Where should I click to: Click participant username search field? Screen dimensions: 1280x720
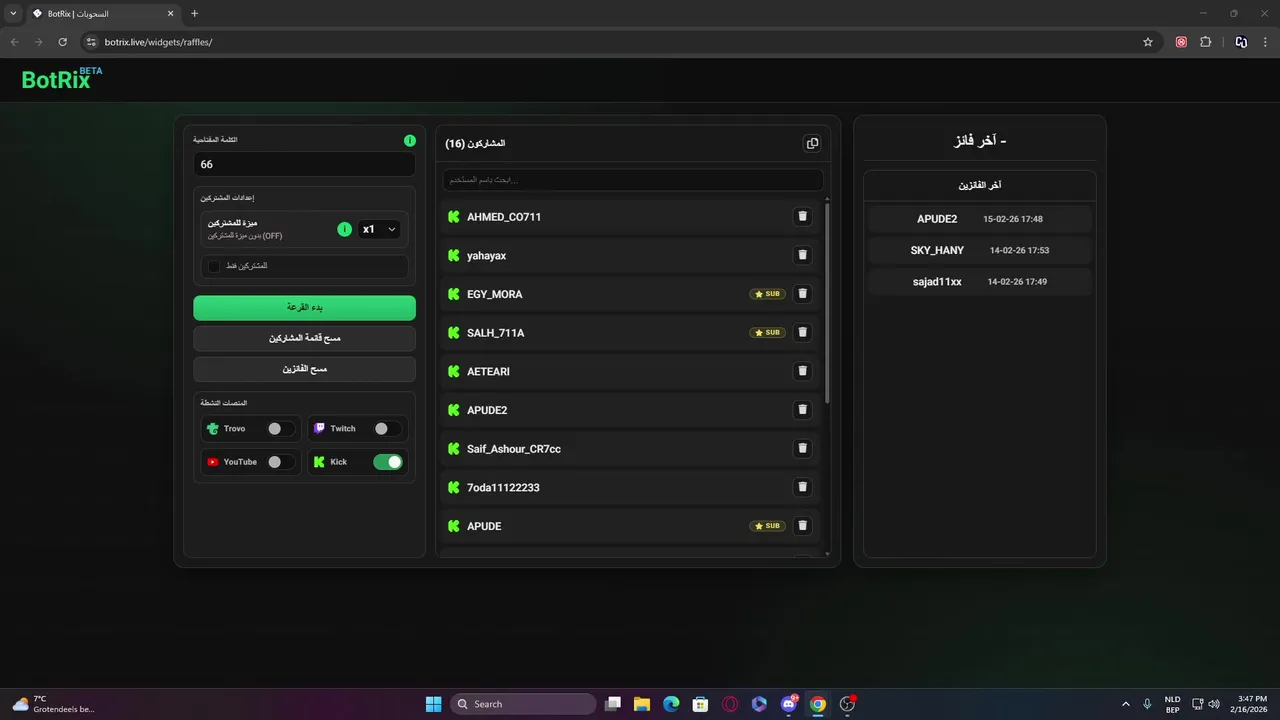click(x=633, y=180)
